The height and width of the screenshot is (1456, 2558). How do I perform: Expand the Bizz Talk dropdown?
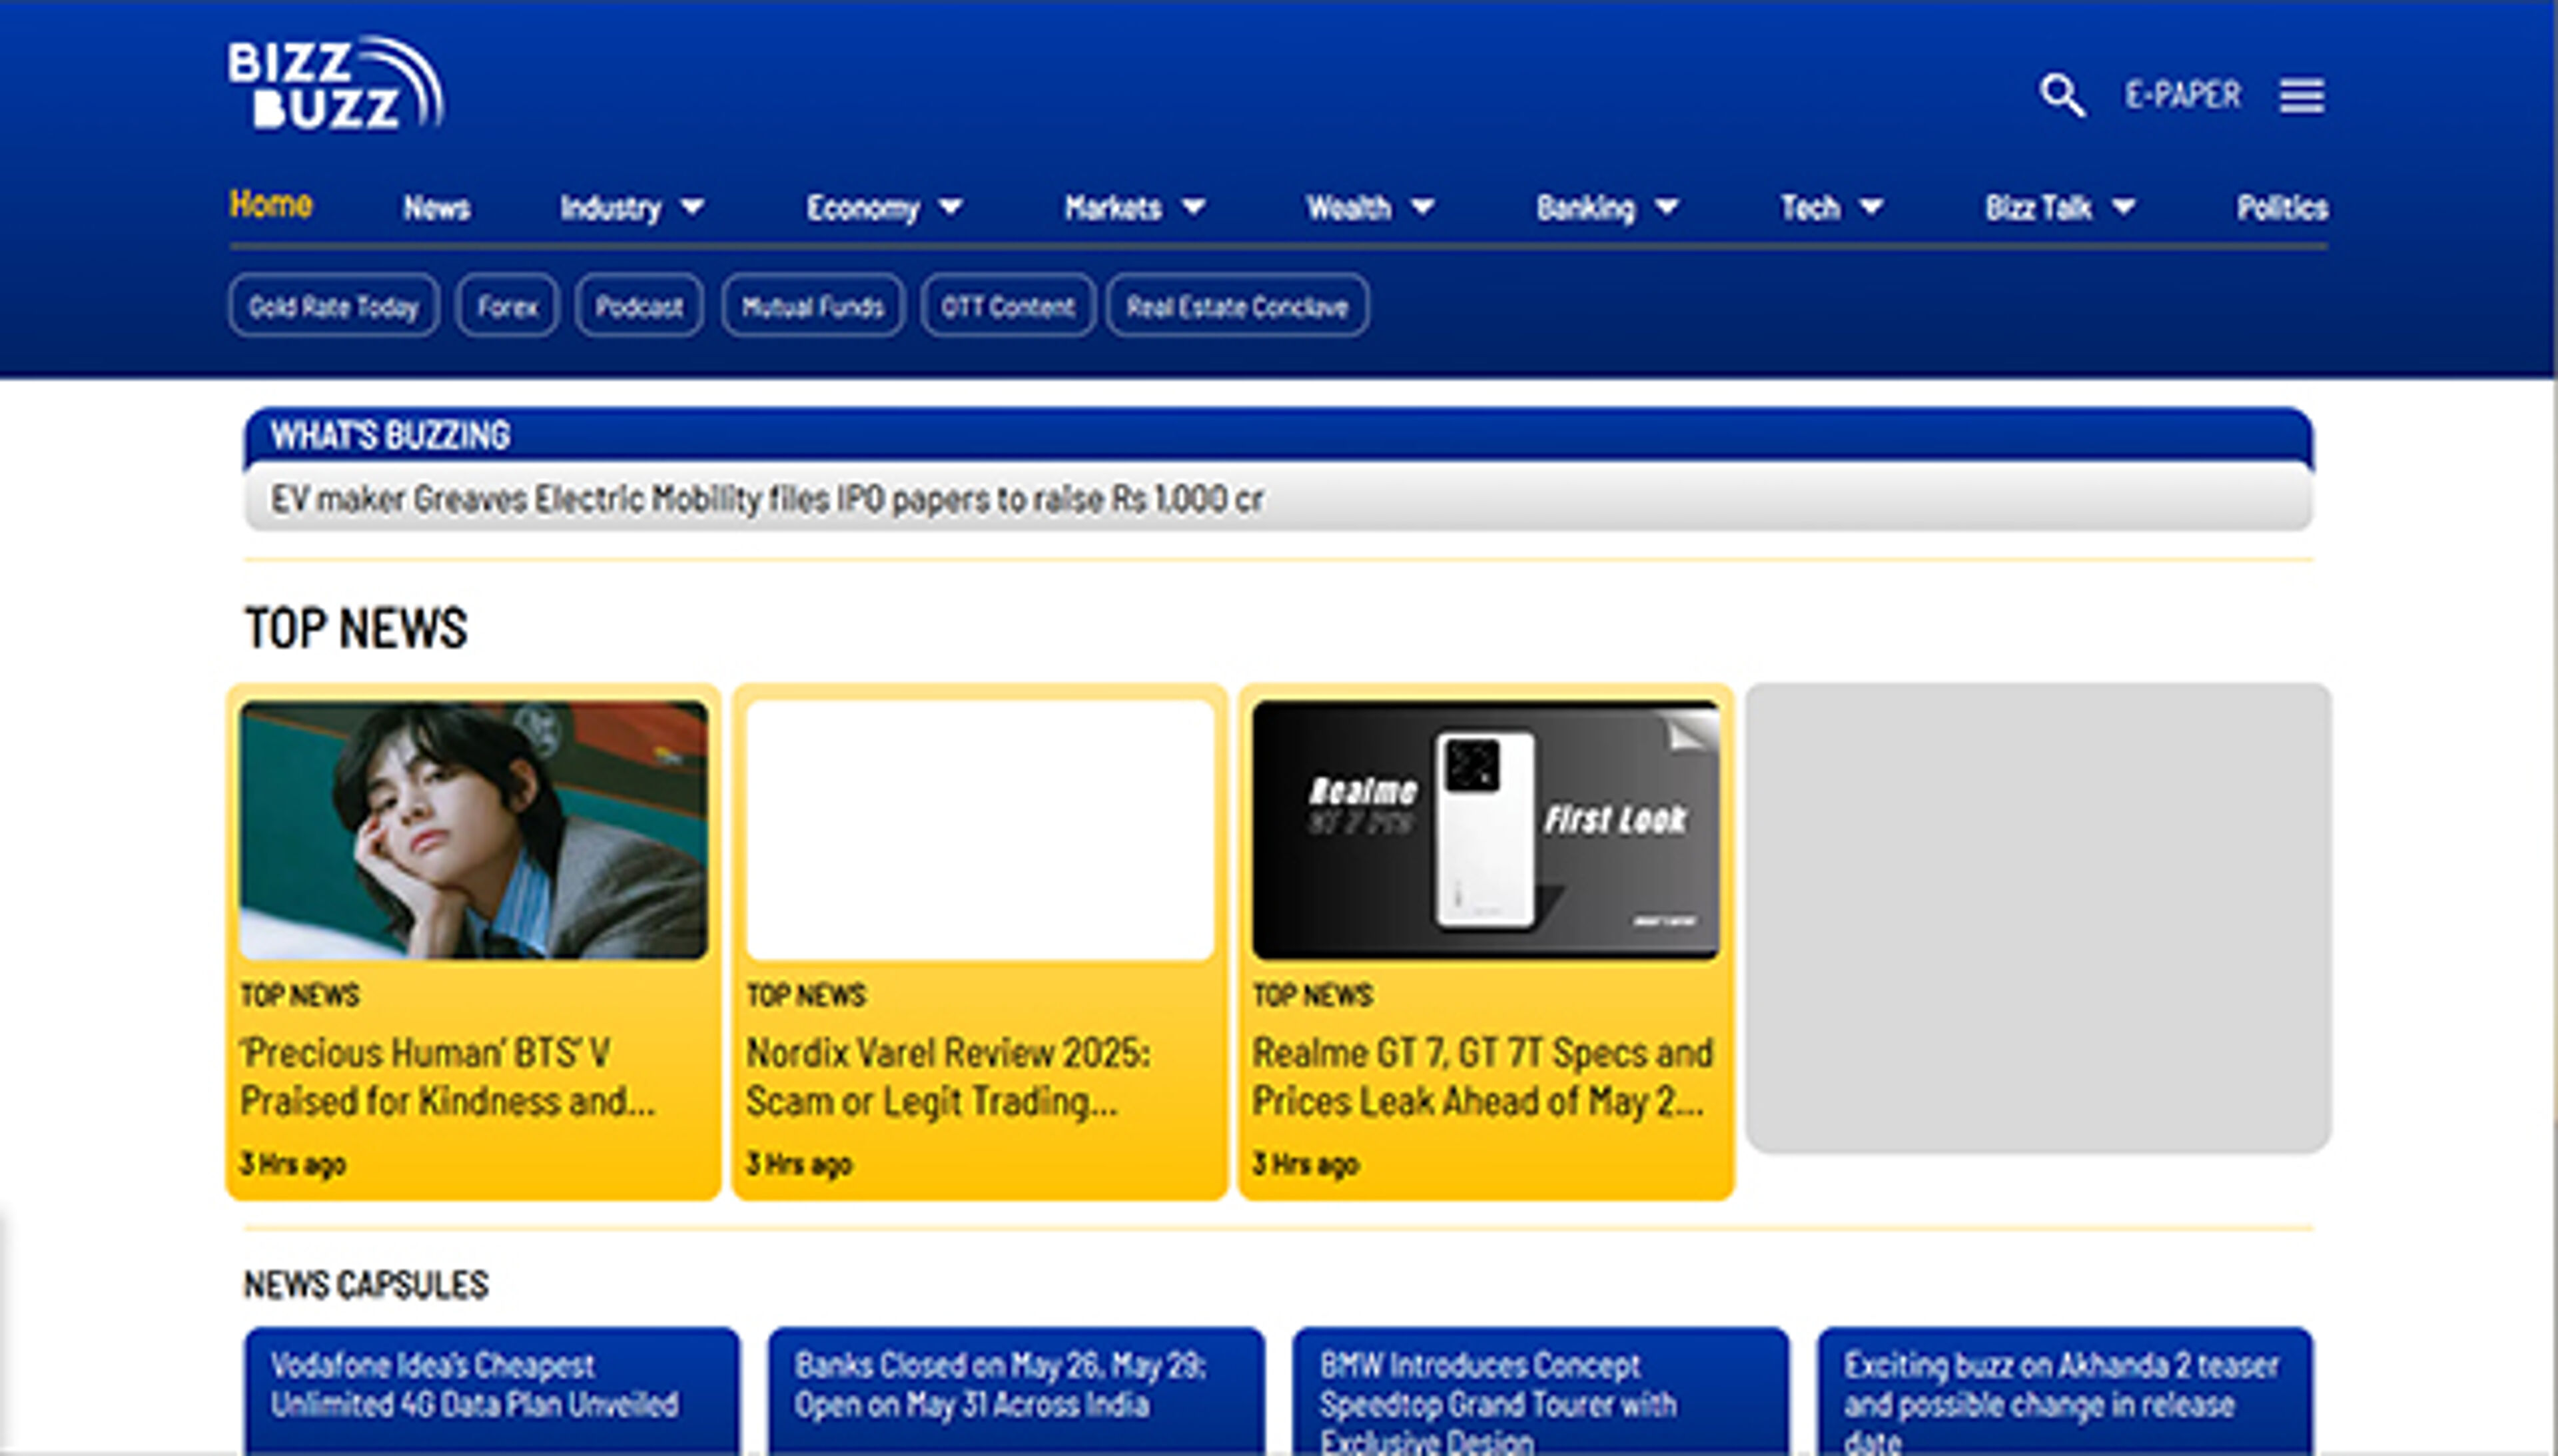(2123, 207)
